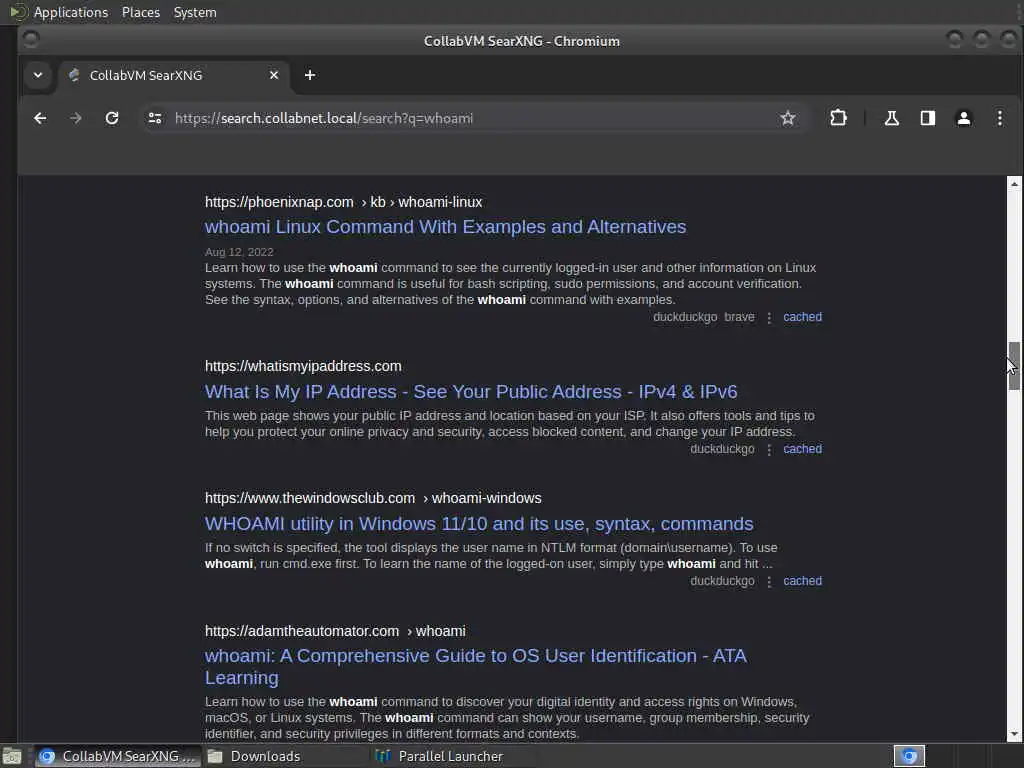Select the CollabVM SearXNG tab

pyautogui.click(x=173, y=75)
